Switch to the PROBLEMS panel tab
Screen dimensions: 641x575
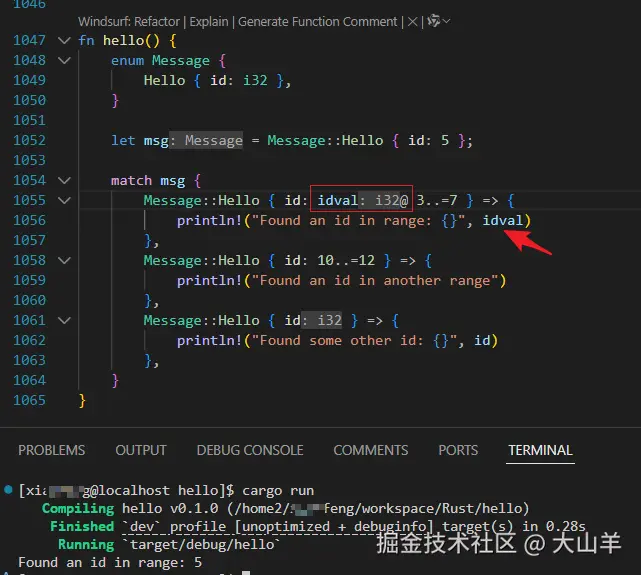pyautogui.click(x=51, y=450)
